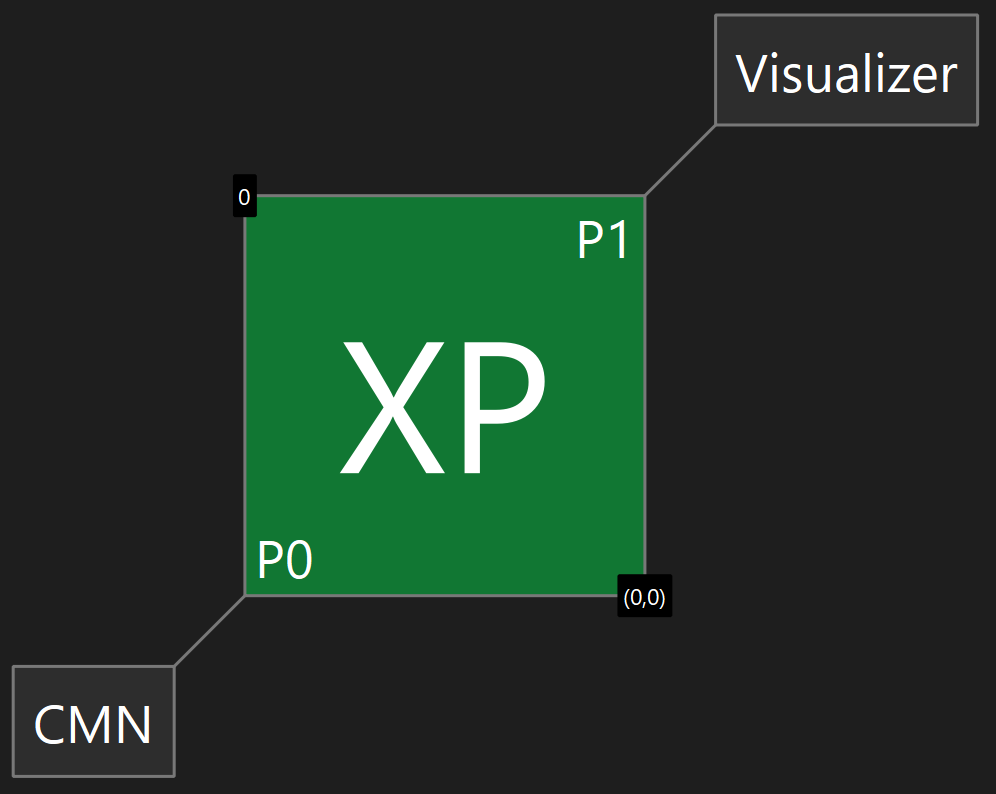
Task: Click XP corner where CMN link attaches
Action: pyautogui.click(x=246, y=595)
